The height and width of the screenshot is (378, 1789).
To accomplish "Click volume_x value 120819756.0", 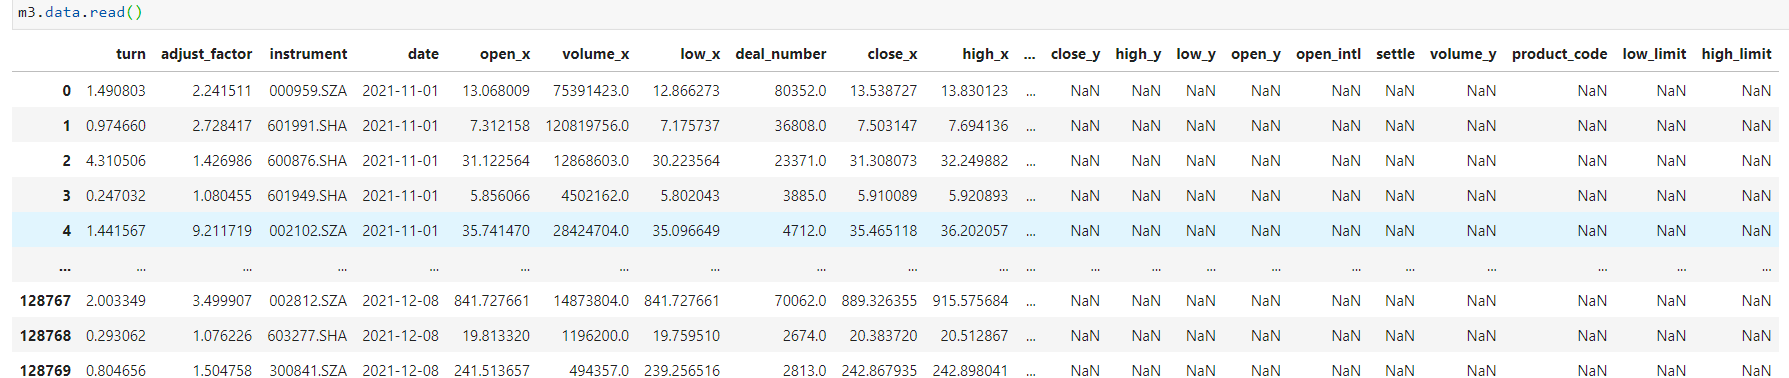I will [x=587, y=126].
